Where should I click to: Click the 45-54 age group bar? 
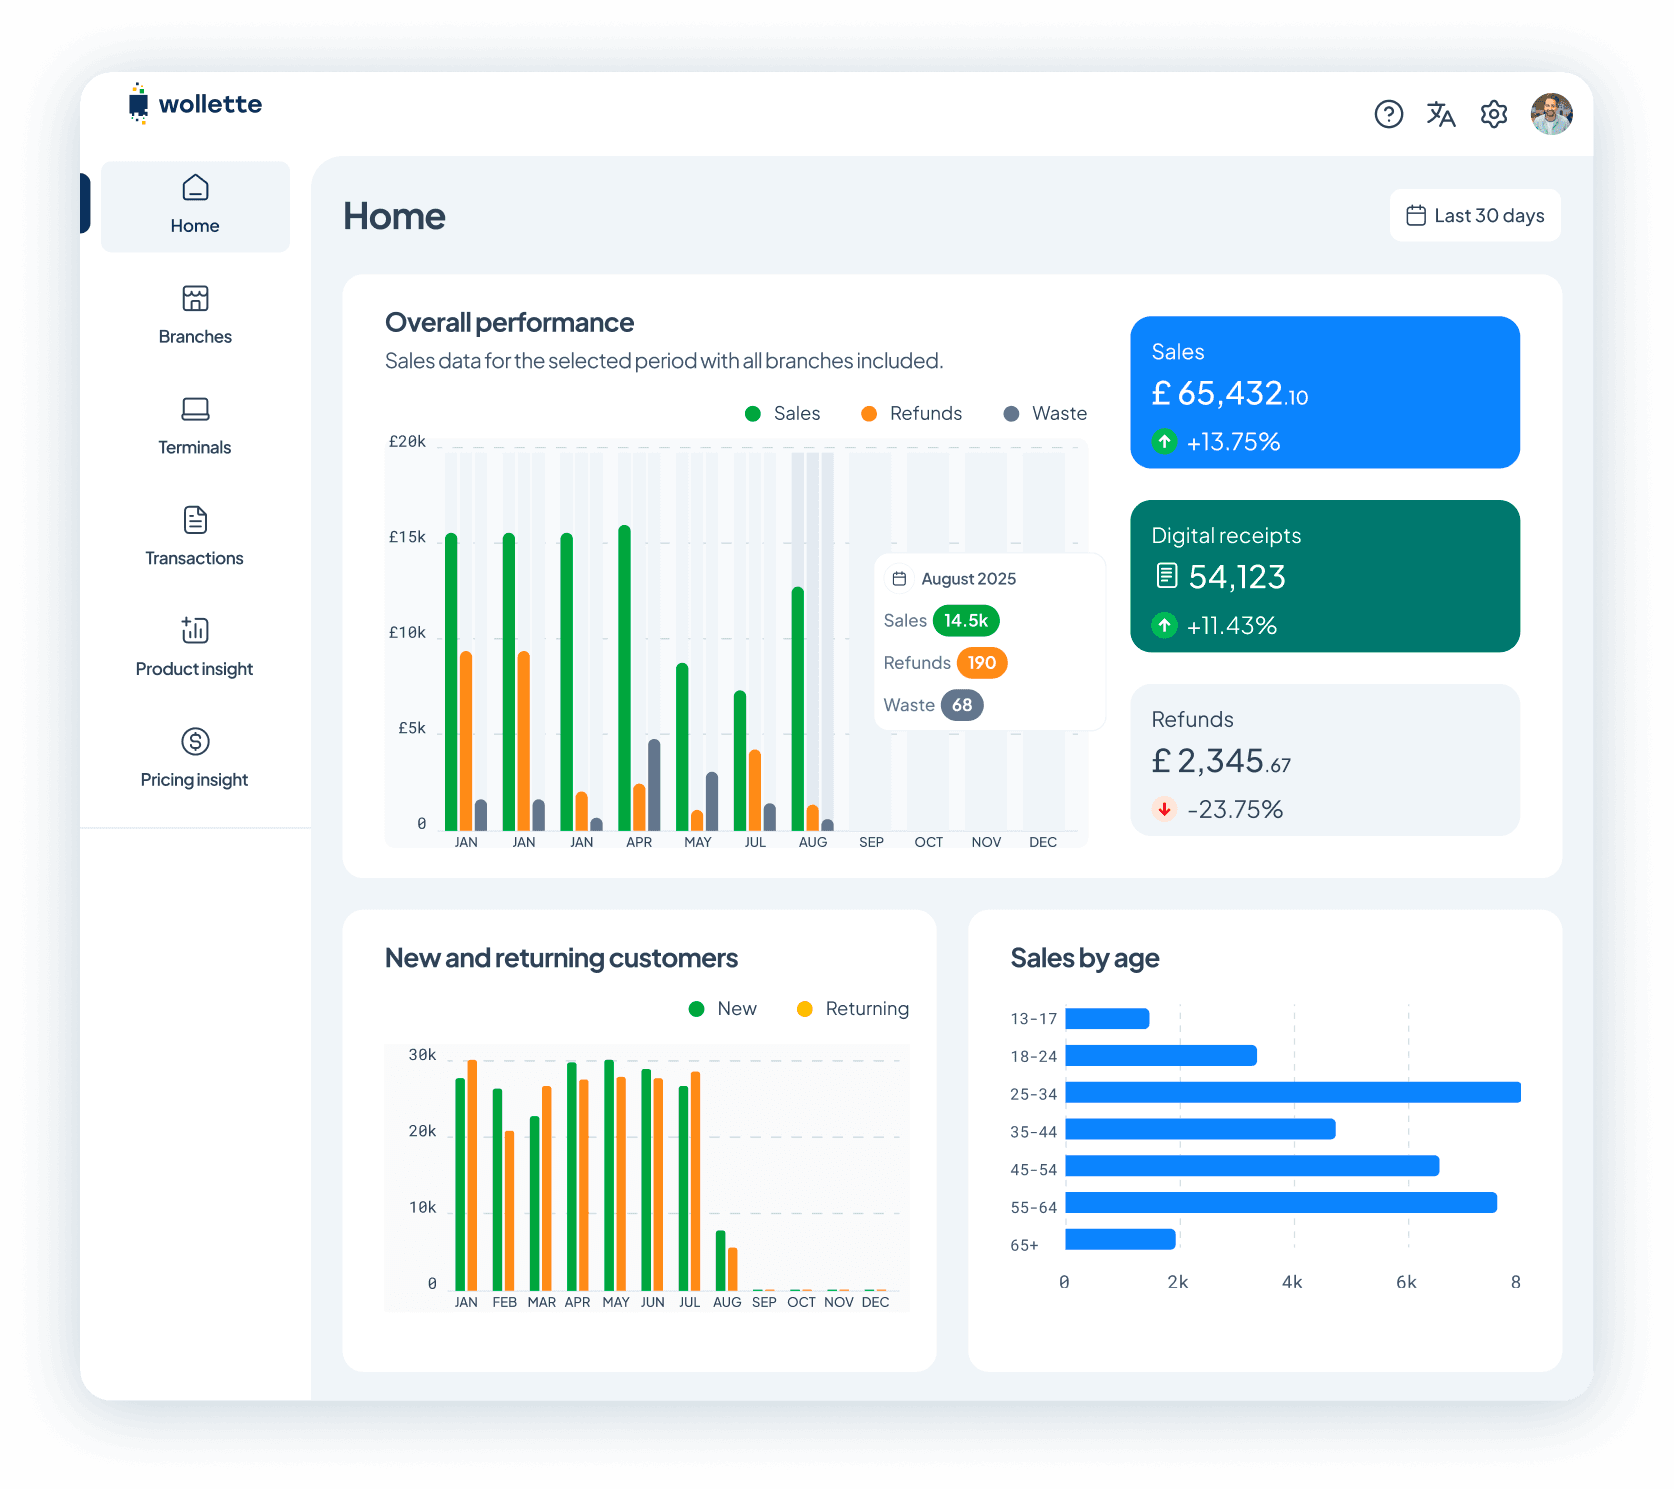coord(1253,1166)
